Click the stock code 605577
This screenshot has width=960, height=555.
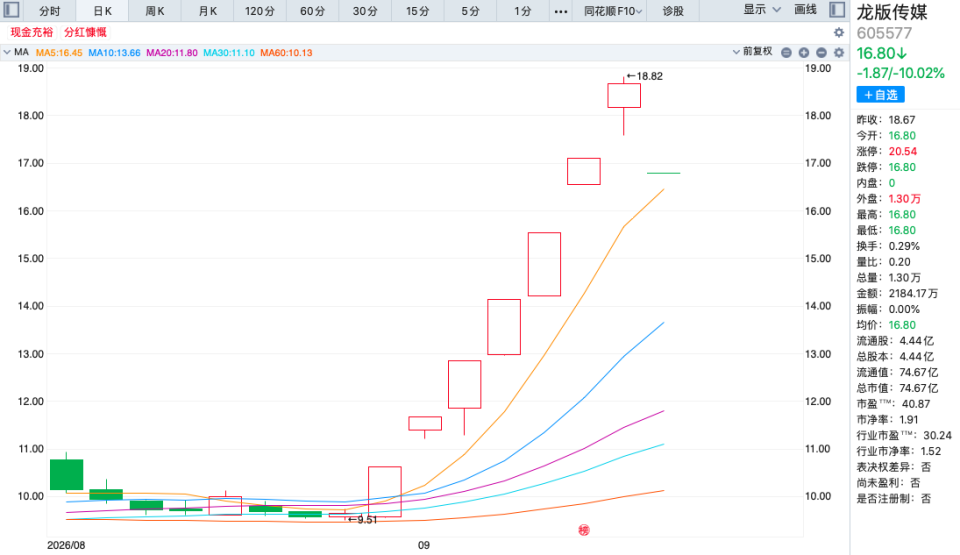(x=885, y=33)
